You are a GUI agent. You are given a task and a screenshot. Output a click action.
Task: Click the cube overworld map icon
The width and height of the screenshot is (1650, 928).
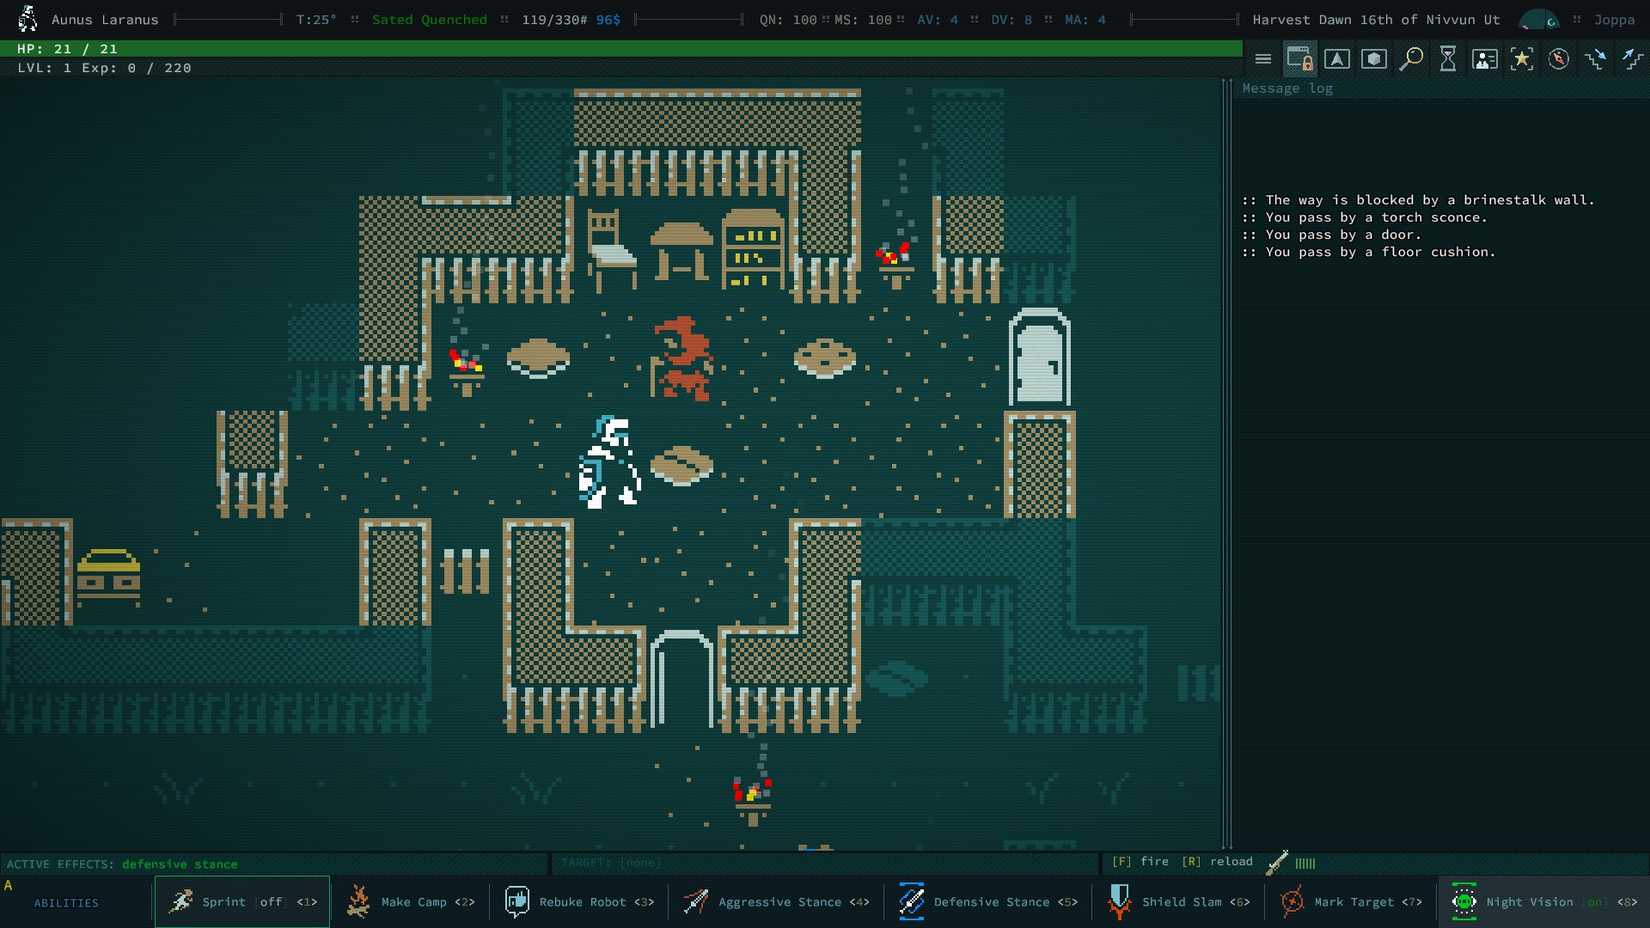click(1374, 58)
